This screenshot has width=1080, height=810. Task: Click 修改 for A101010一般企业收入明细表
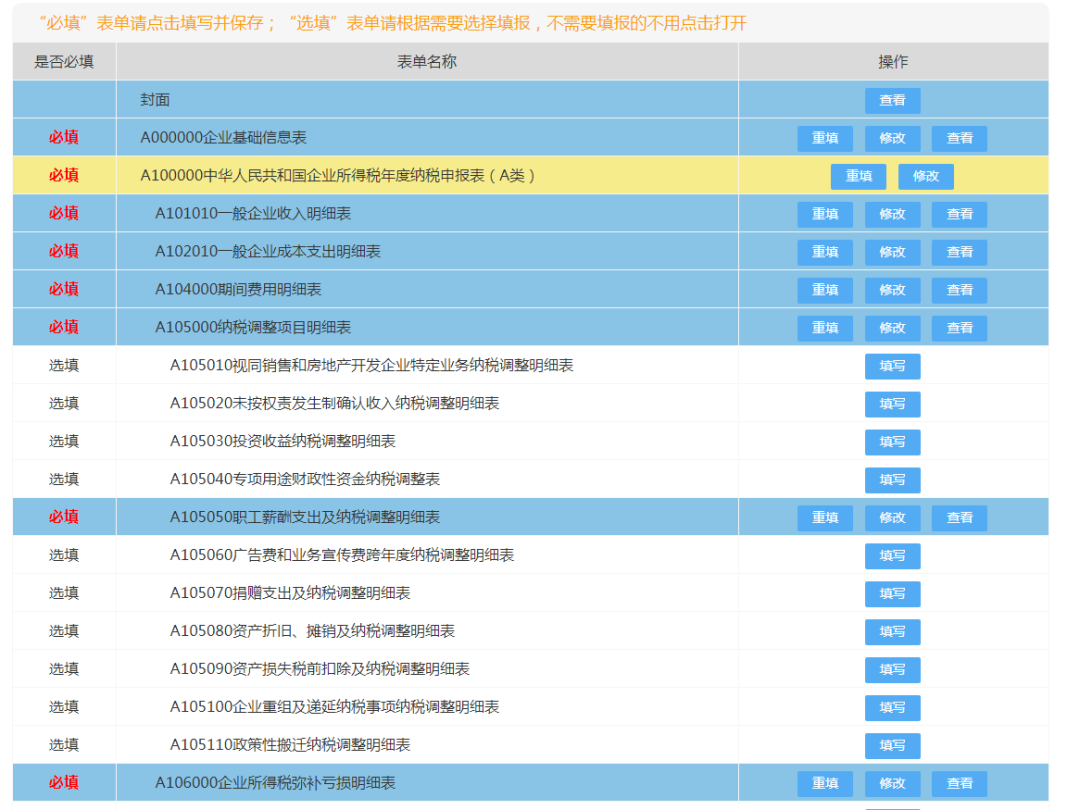pyautogui.click(x=892, y=214)
